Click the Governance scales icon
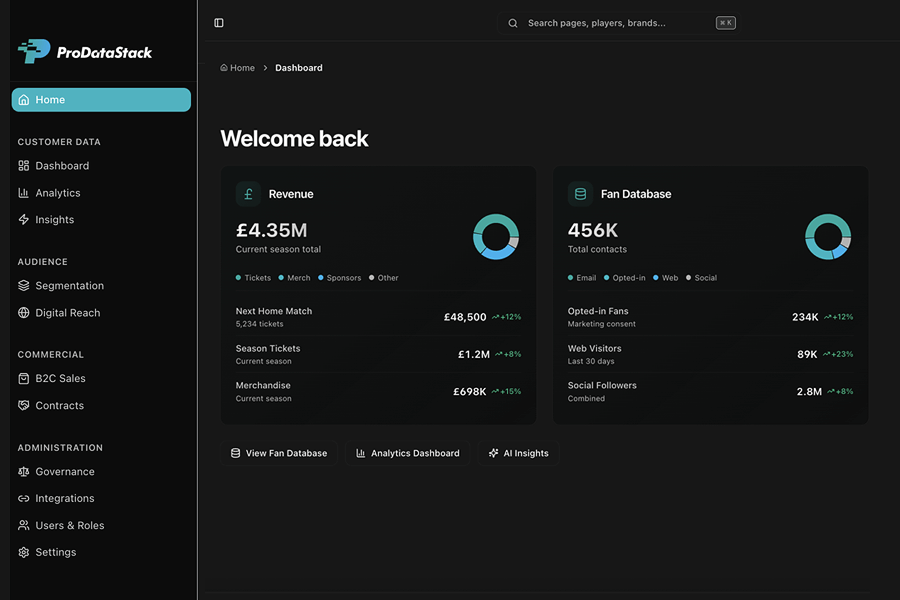The width and height of the screenshot is (900, 600). (x=24, y=472)
